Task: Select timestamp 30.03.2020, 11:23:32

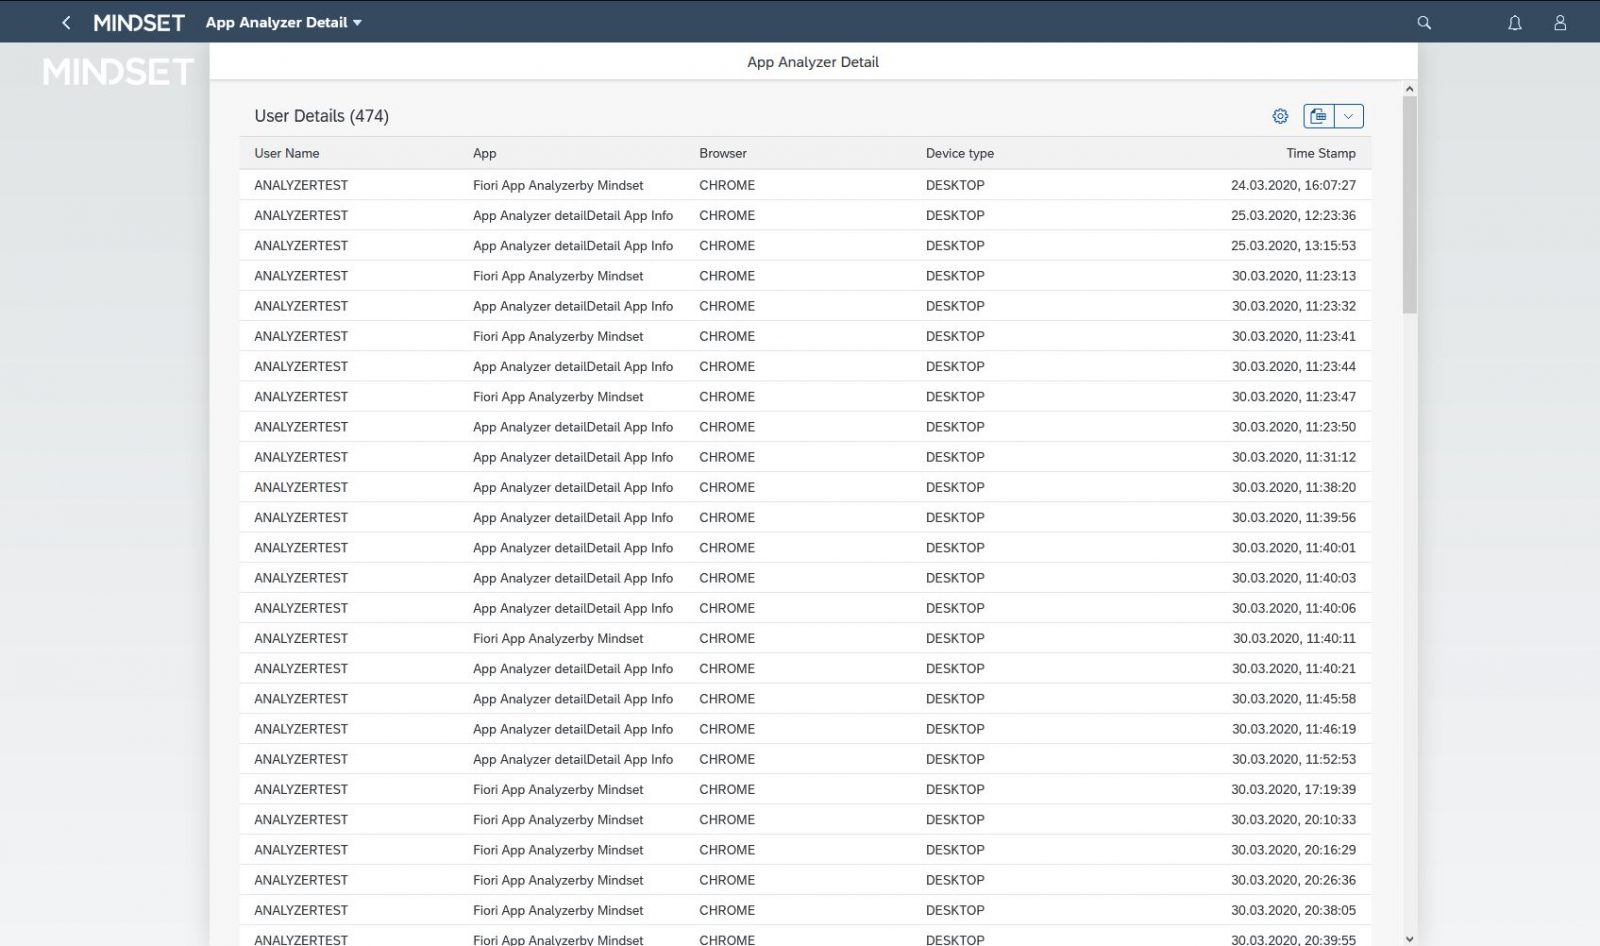Action: point(1294,306)
